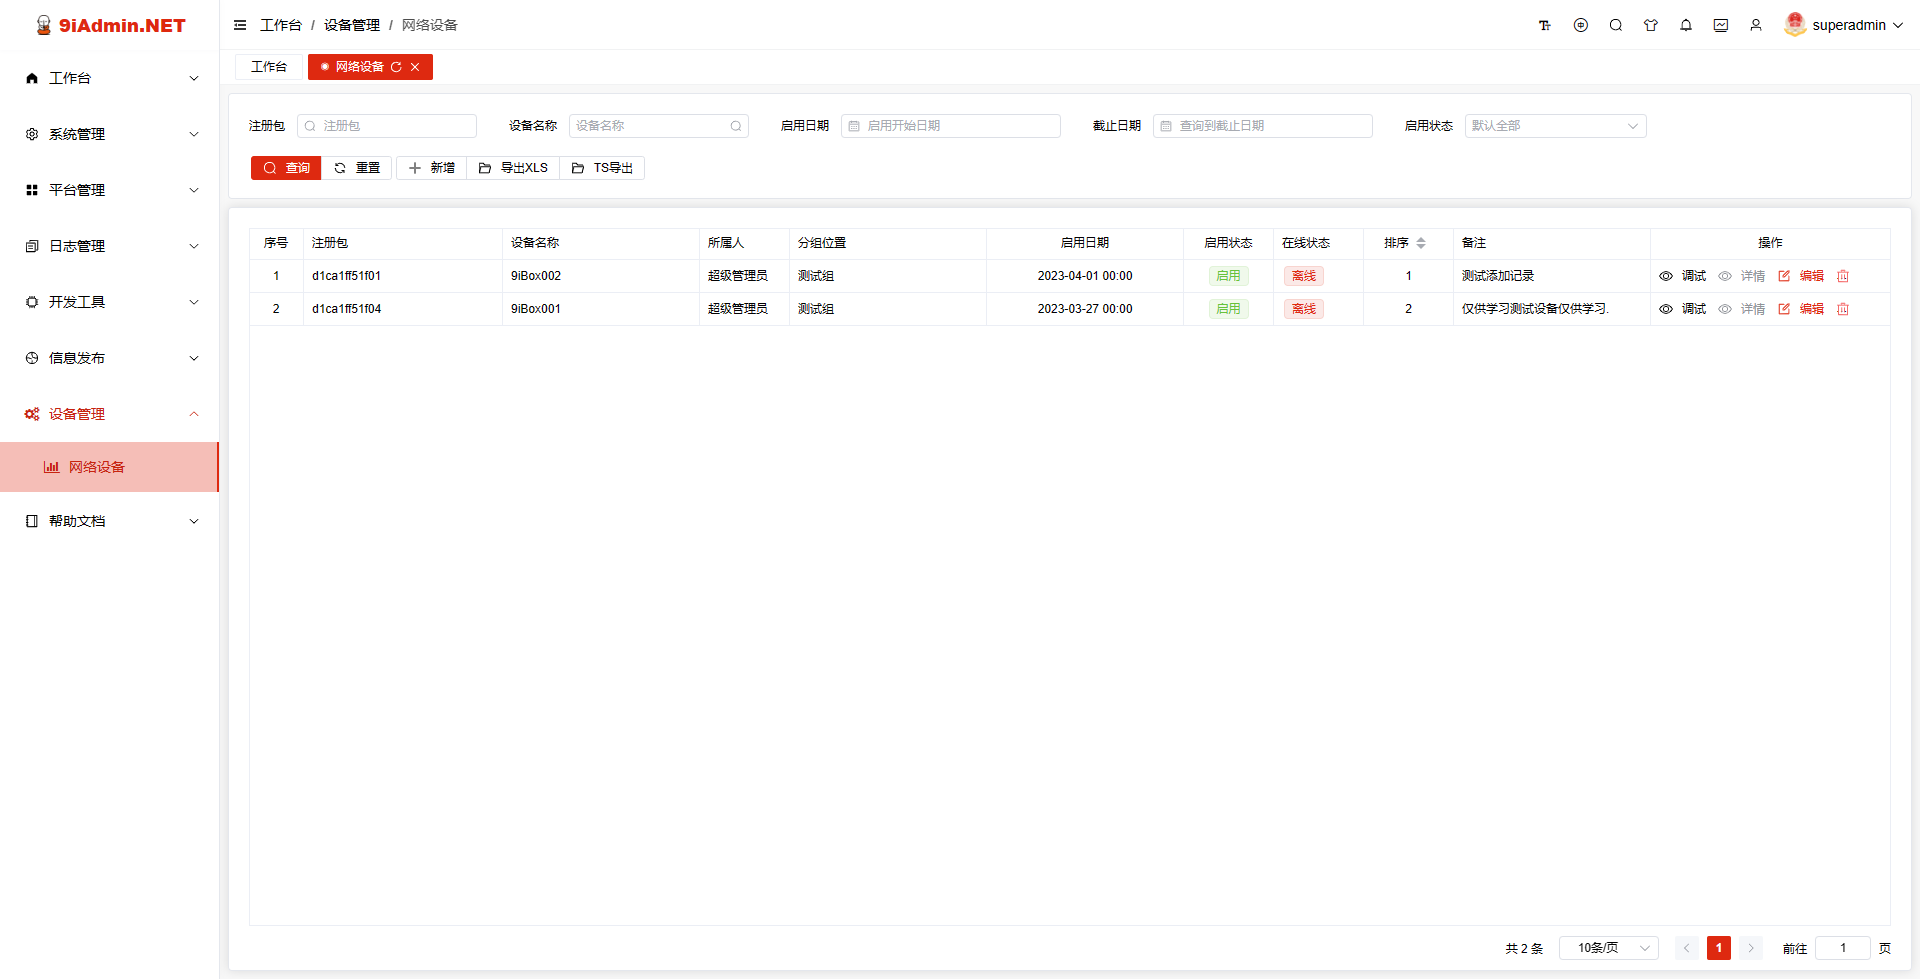Switch to the 工作台 tab
1920x979 pixels.
tap(268, 67)
